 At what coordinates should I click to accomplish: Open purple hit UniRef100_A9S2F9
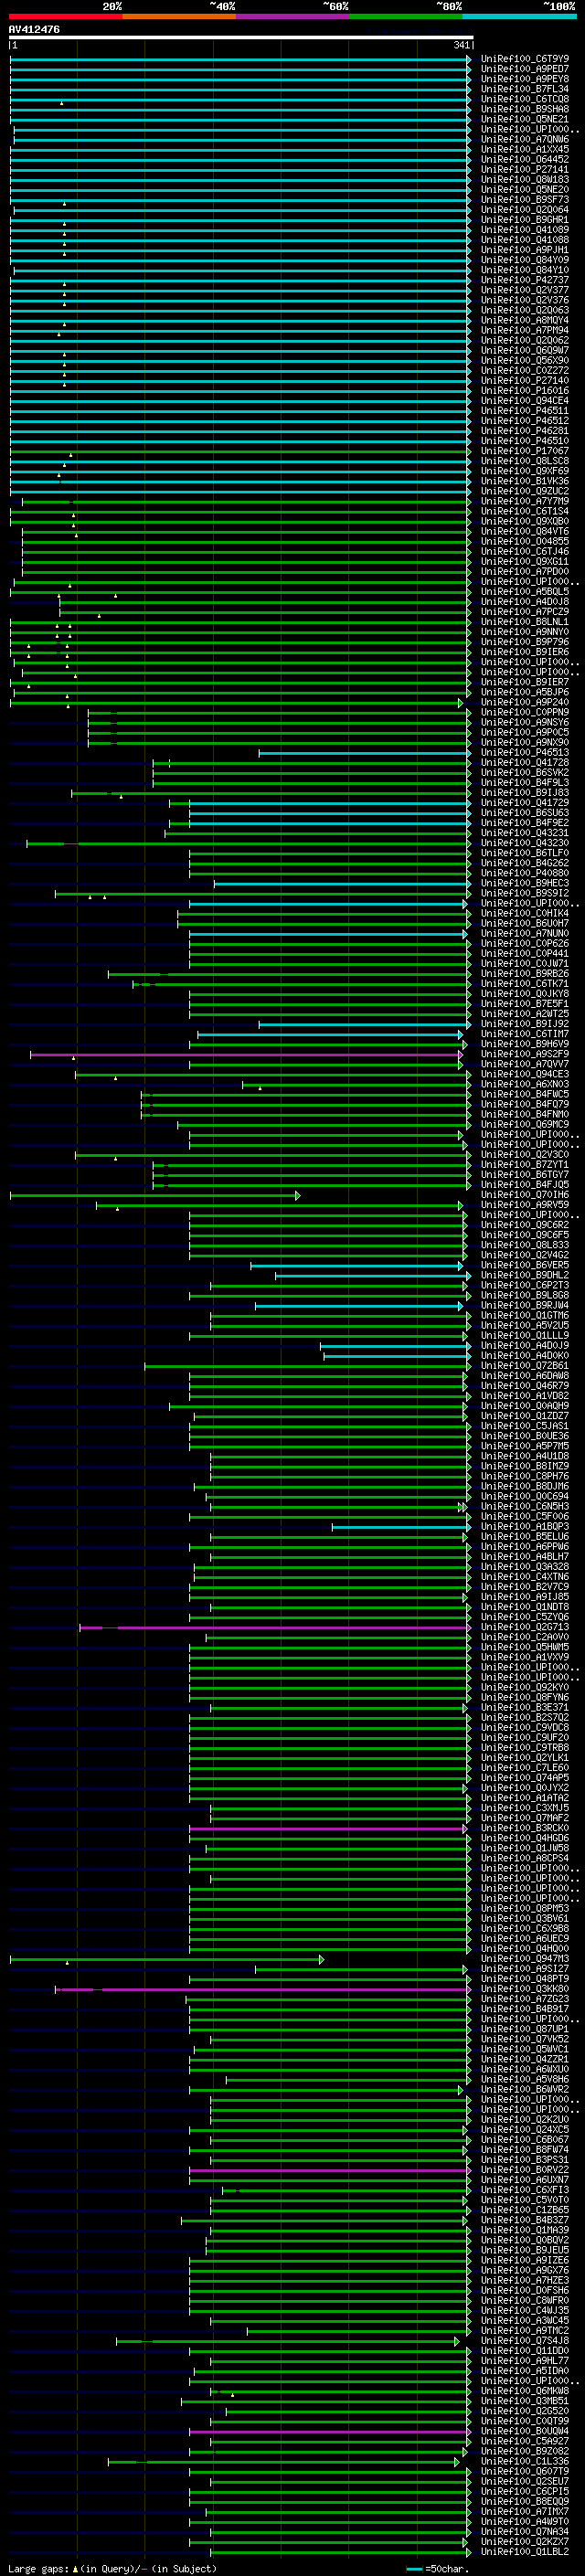click(x=525, y=1054)
